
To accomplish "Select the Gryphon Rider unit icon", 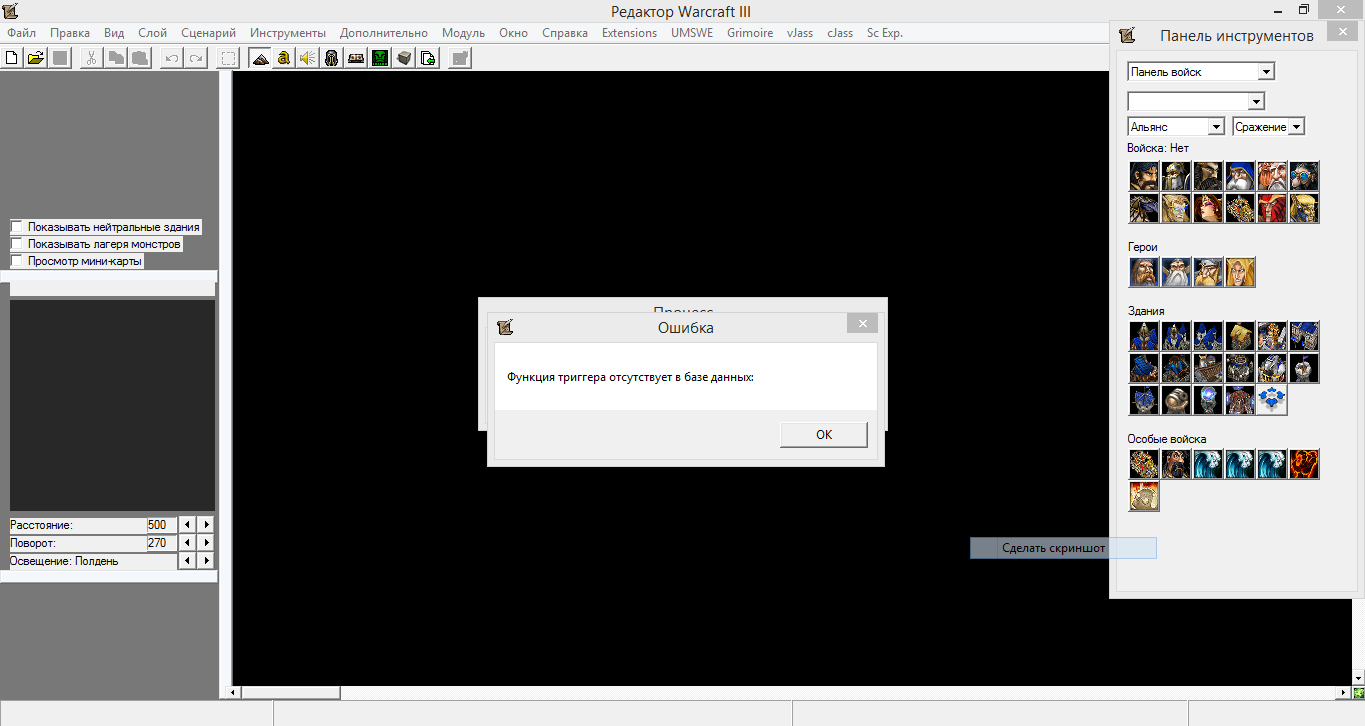I will click(x=1144, y=208).
